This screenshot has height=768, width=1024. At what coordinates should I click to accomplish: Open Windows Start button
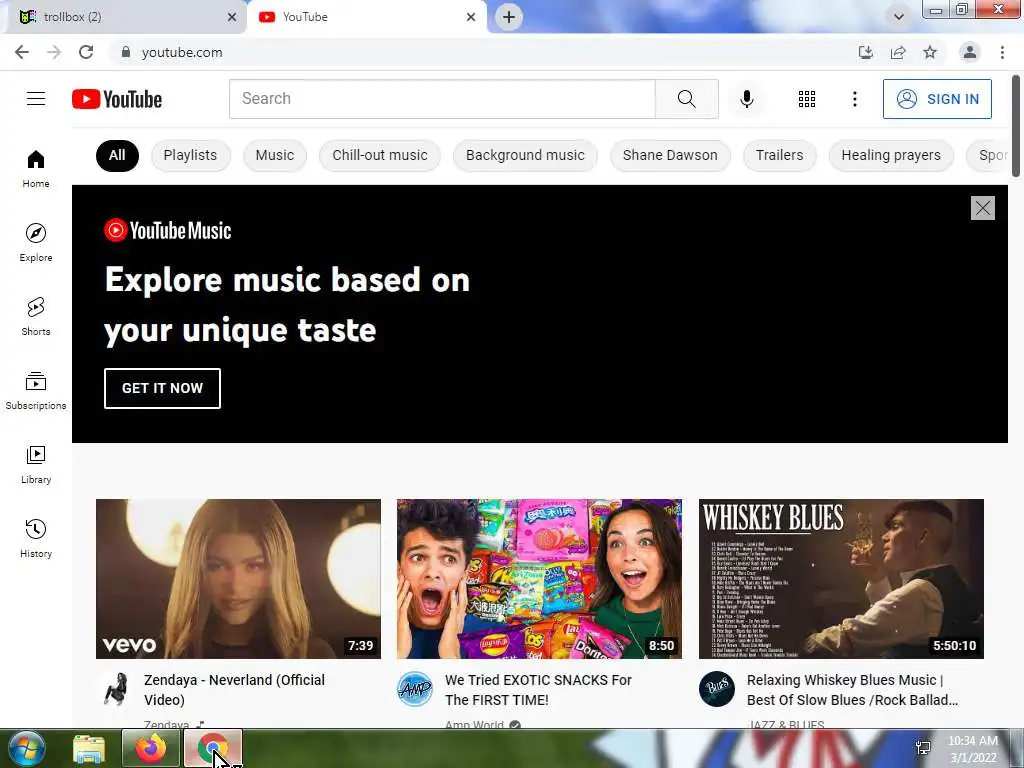point(27,748)
